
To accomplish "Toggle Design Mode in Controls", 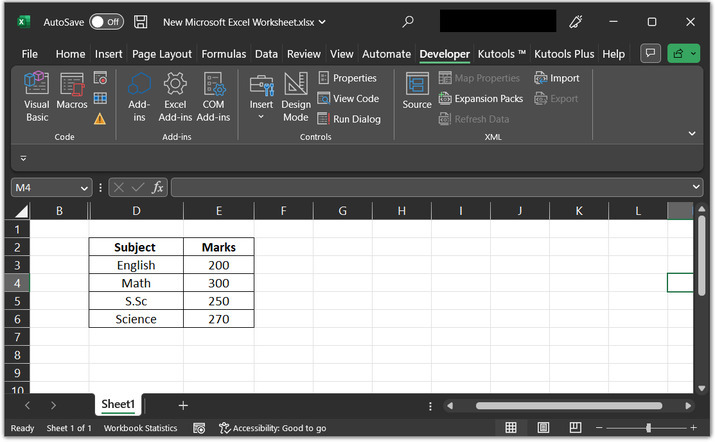I will pos(296,96).
